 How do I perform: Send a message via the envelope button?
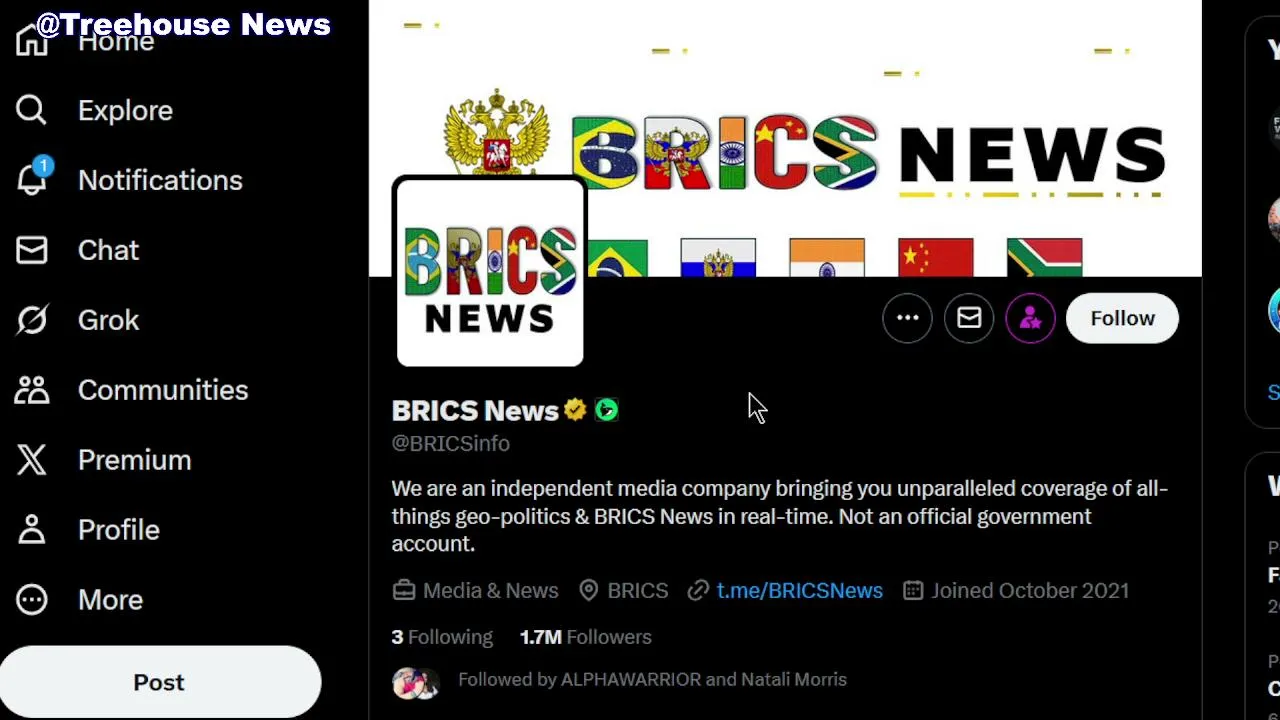coord(969,318)
